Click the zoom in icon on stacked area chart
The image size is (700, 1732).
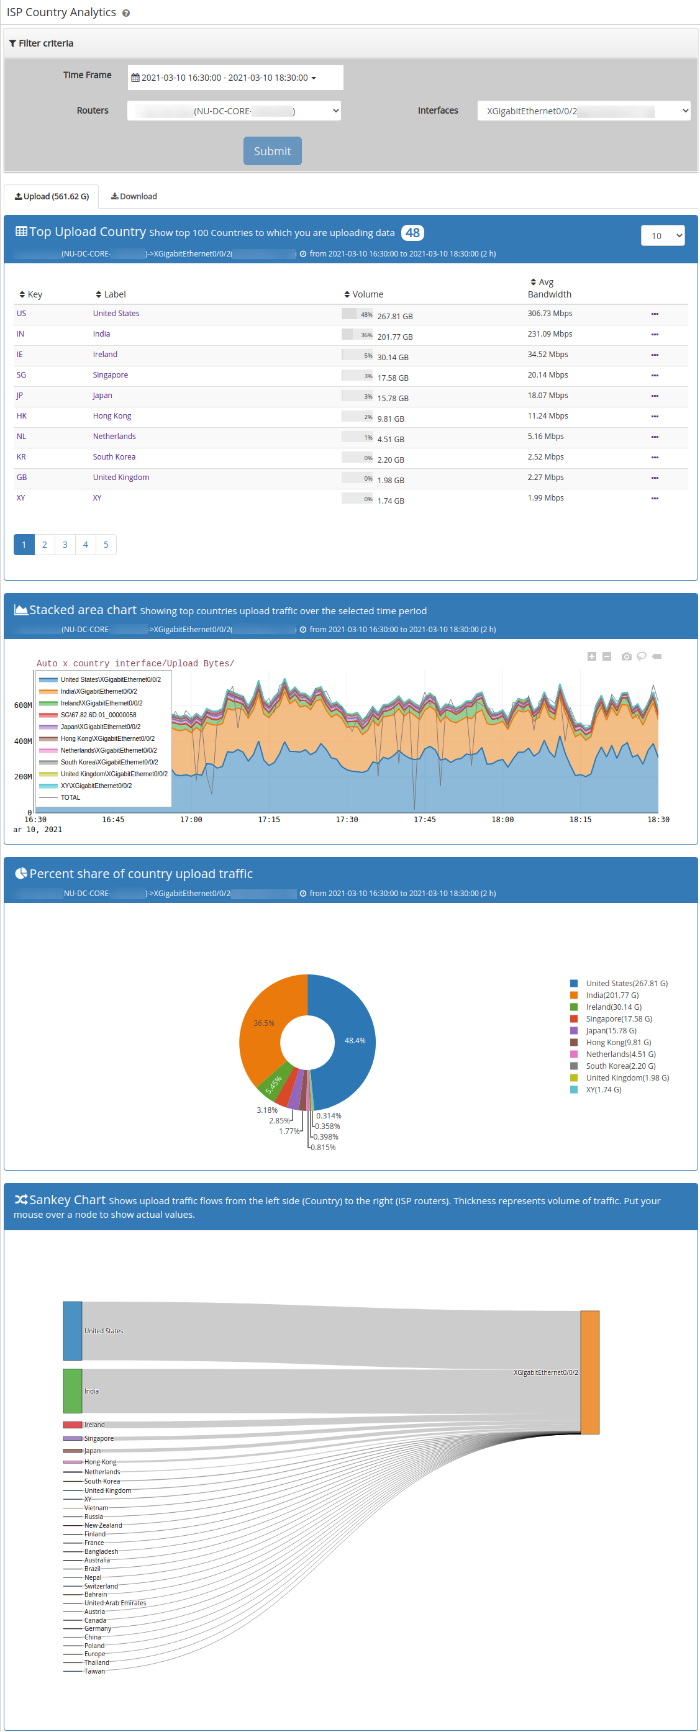pyautogui.click(x=592, y=657)
